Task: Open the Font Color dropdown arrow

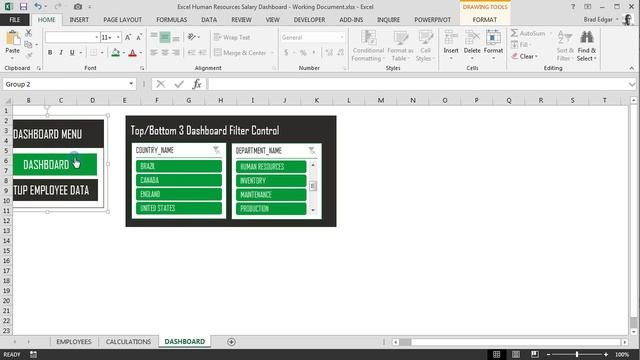Action: 140,53
